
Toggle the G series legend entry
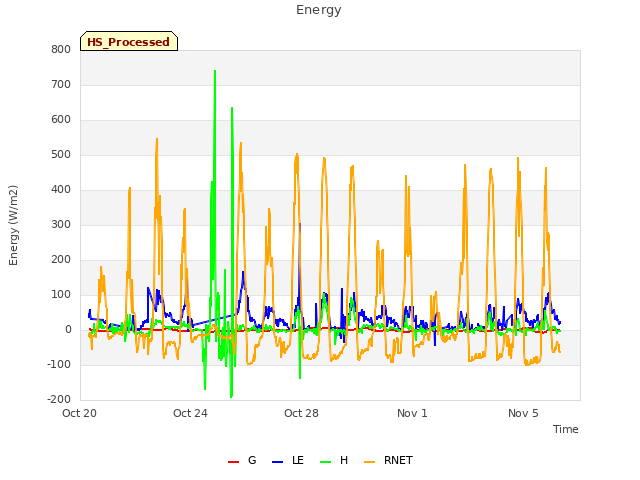(242, 460)
